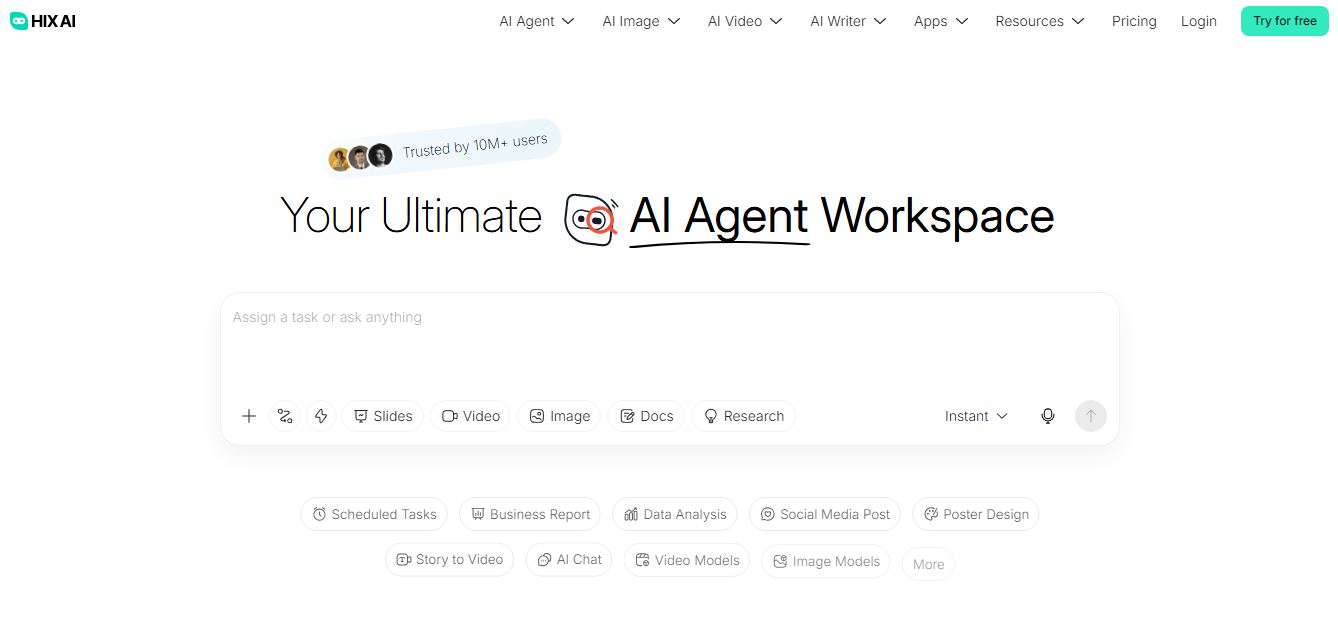Open the Video Models suggestion

pos(687,560)
